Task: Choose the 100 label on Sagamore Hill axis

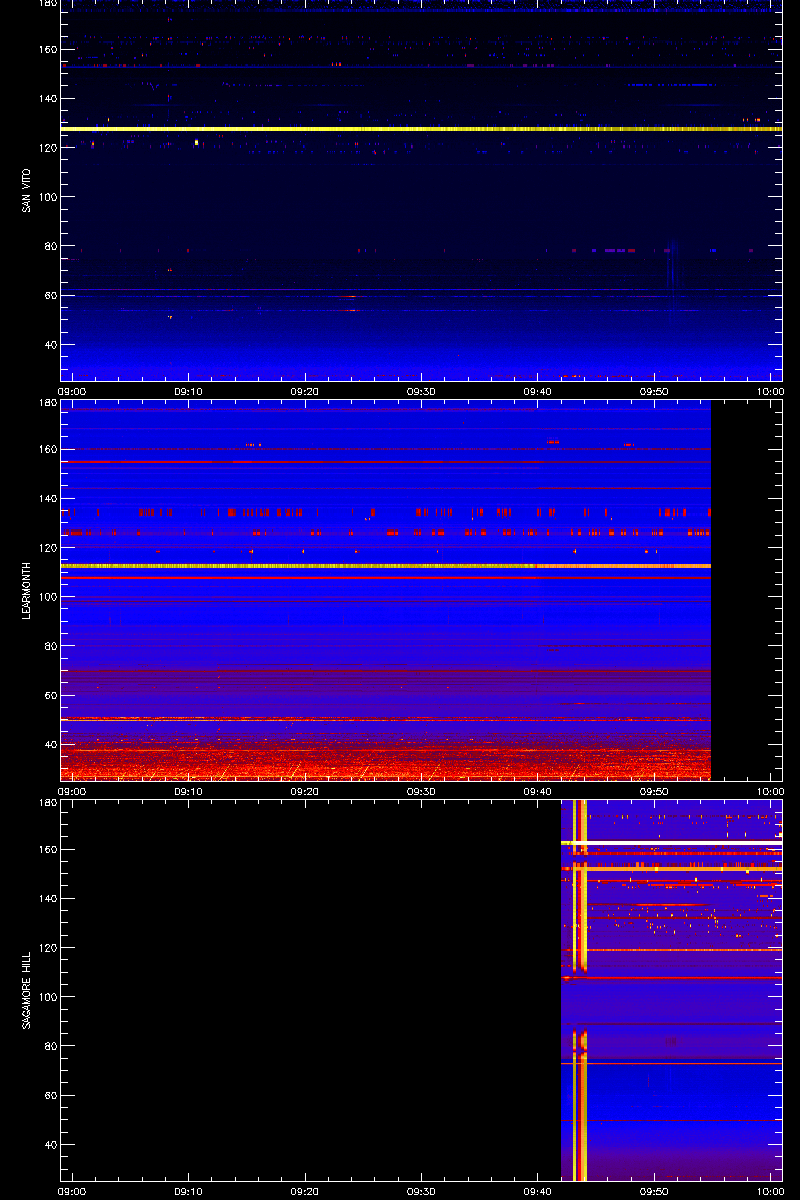Action: 46,996
